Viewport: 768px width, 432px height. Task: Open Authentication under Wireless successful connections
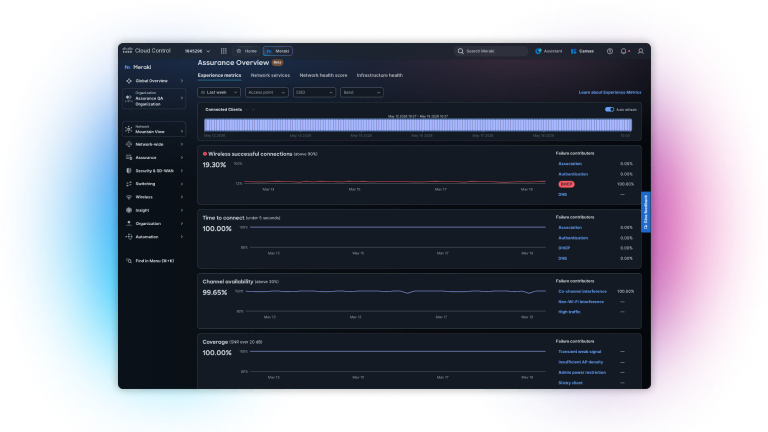573,174
